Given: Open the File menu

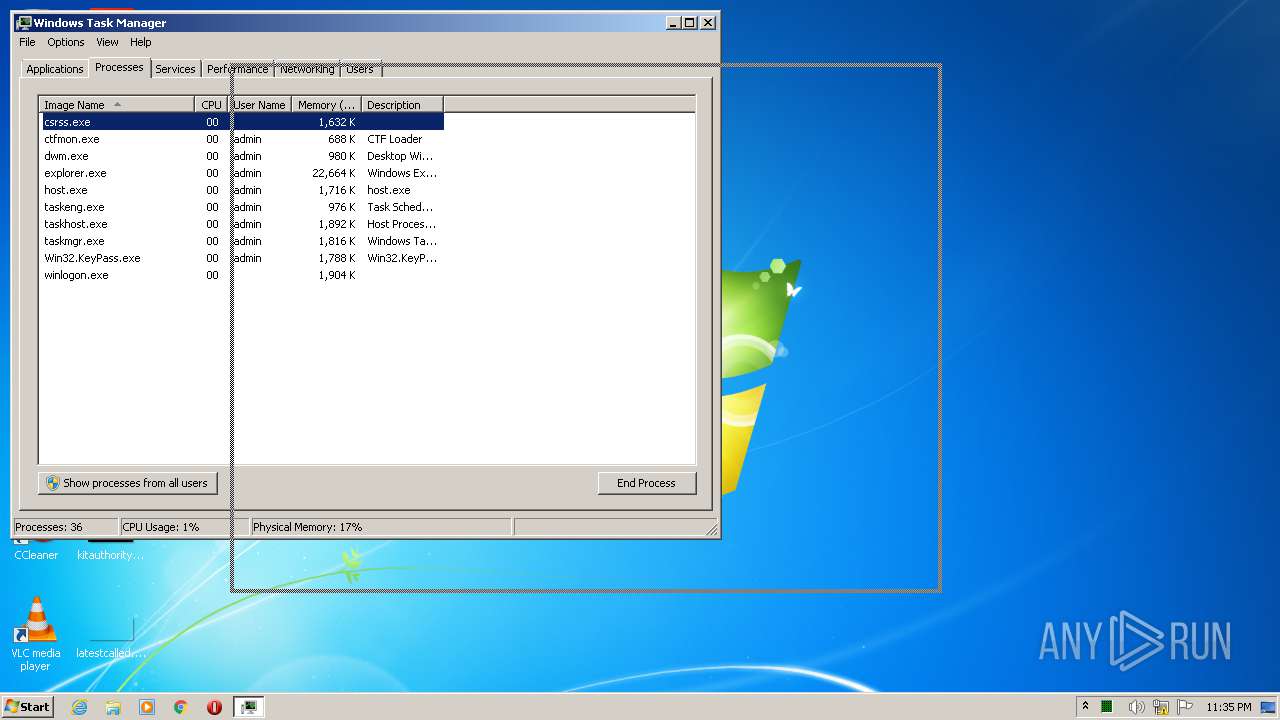Looking at the screenshot, I should click(x=27, y=42).
